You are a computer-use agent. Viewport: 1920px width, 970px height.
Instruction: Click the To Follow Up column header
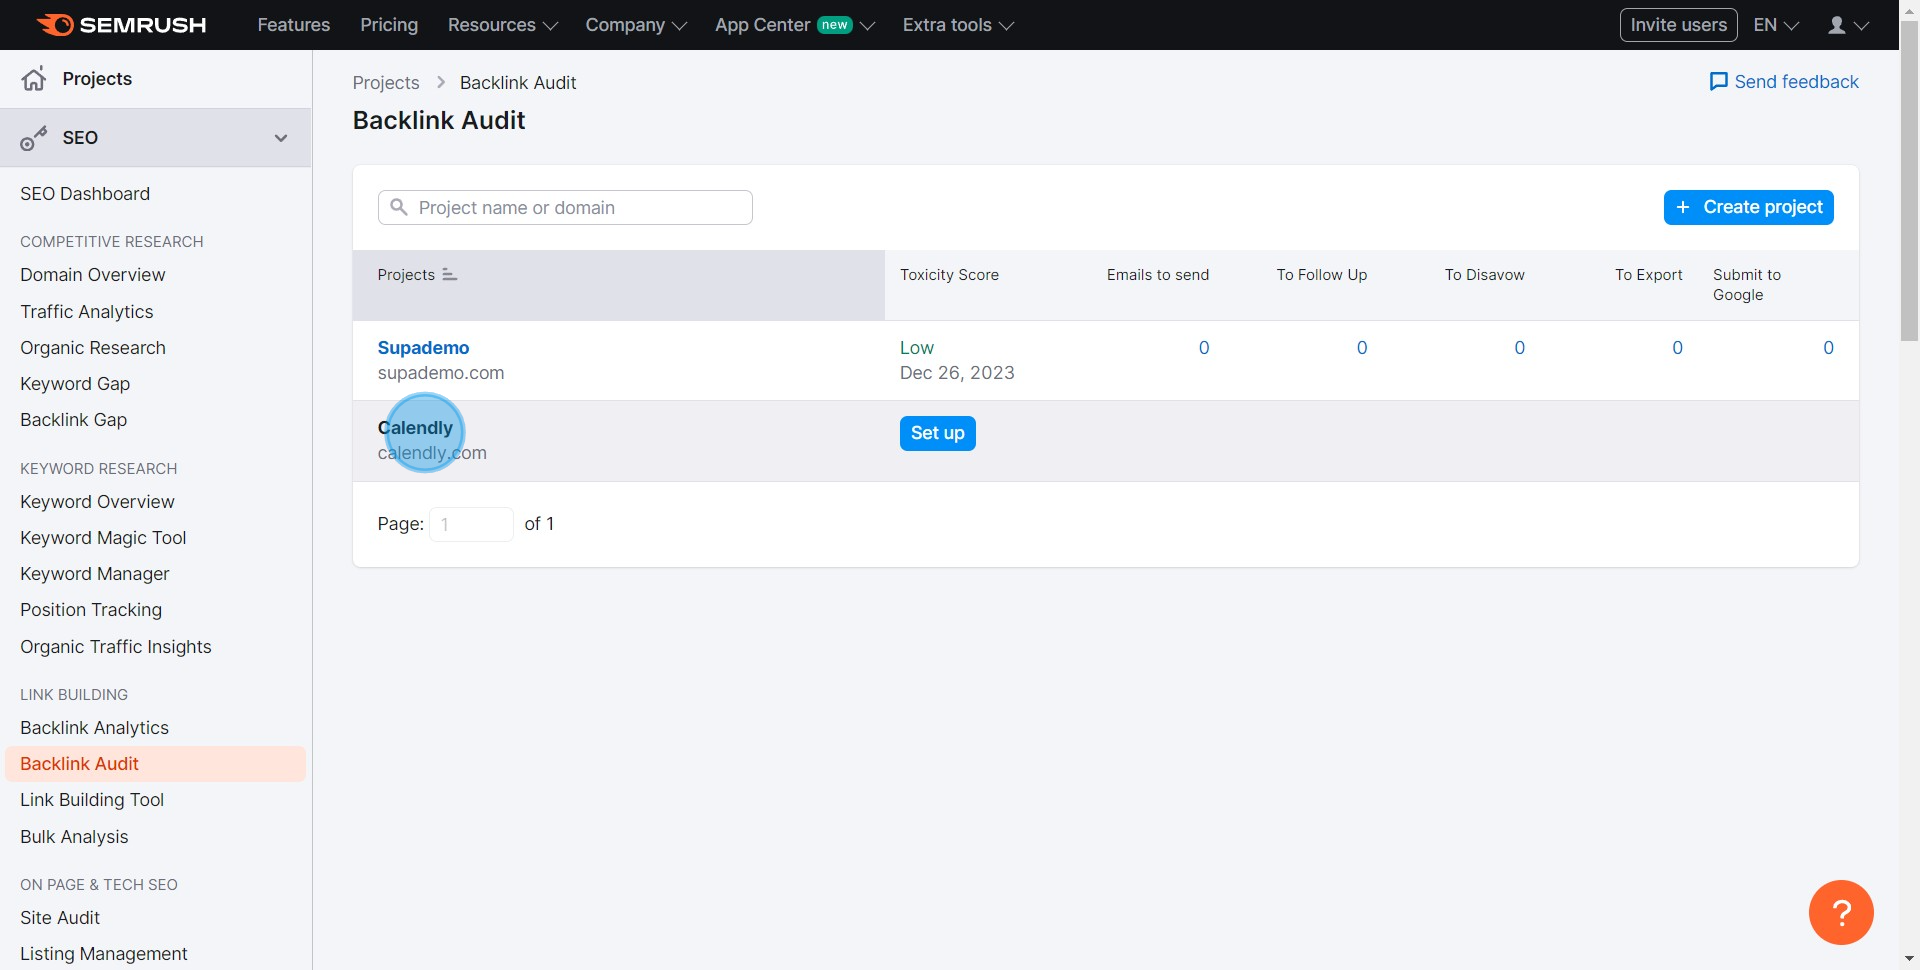1322,275
